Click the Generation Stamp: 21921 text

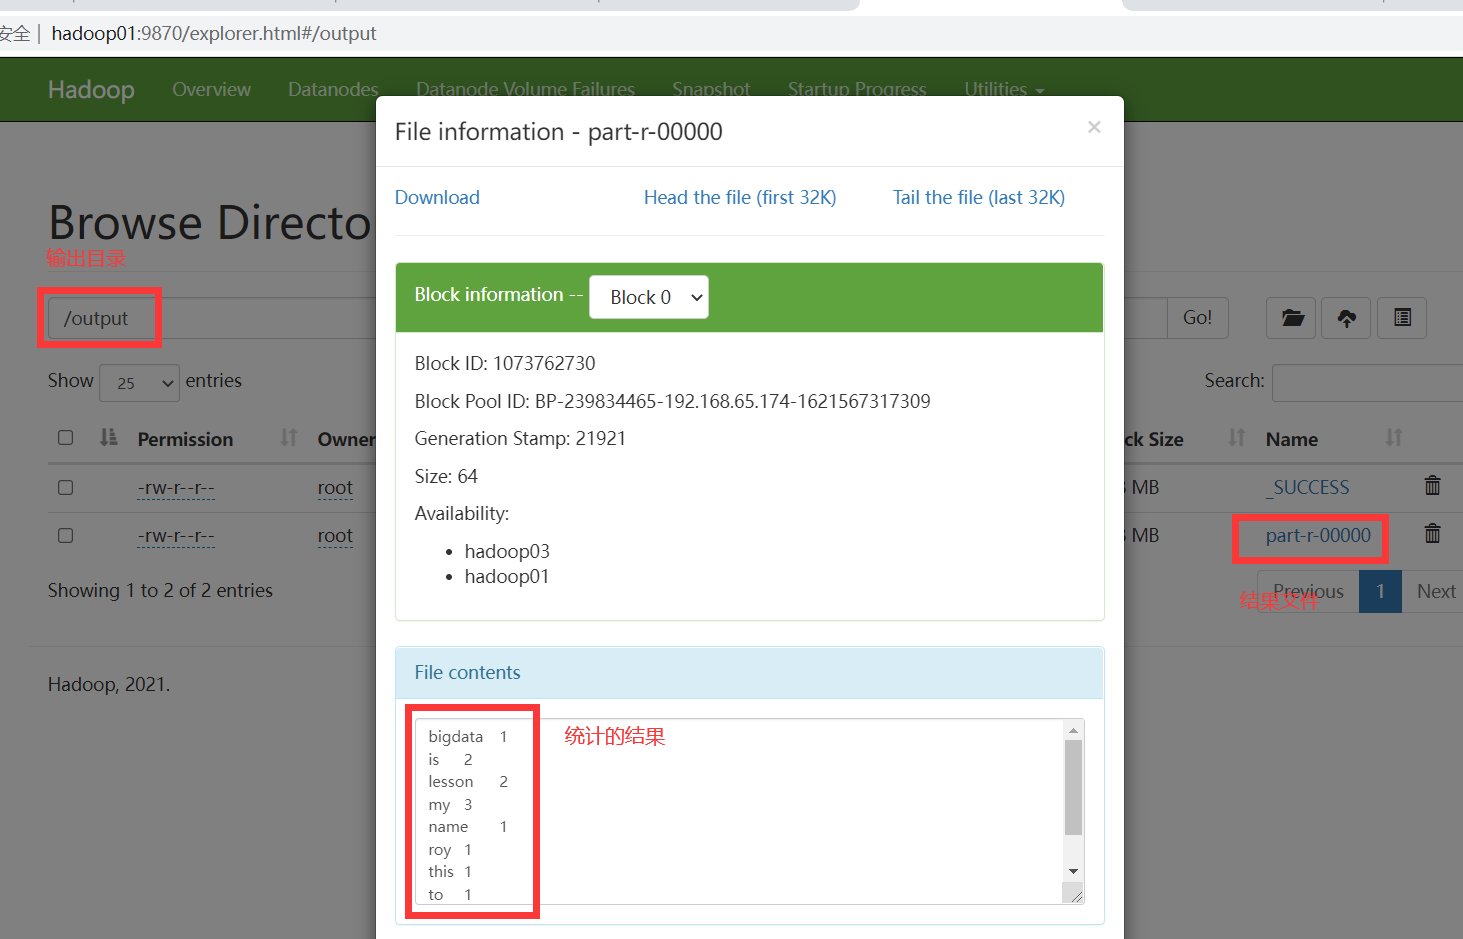(520, 438)
